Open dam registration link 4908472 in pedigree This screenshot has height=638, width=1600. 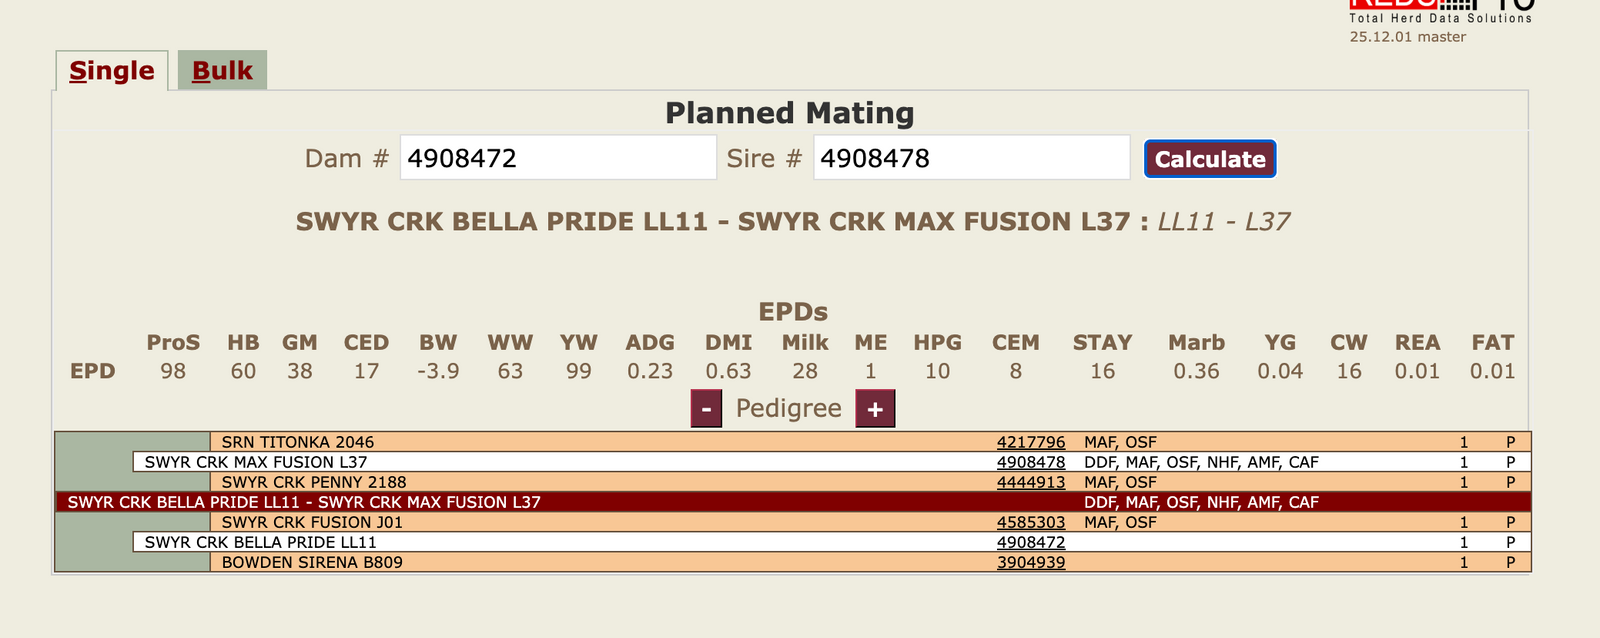(x=1030, y=542)
